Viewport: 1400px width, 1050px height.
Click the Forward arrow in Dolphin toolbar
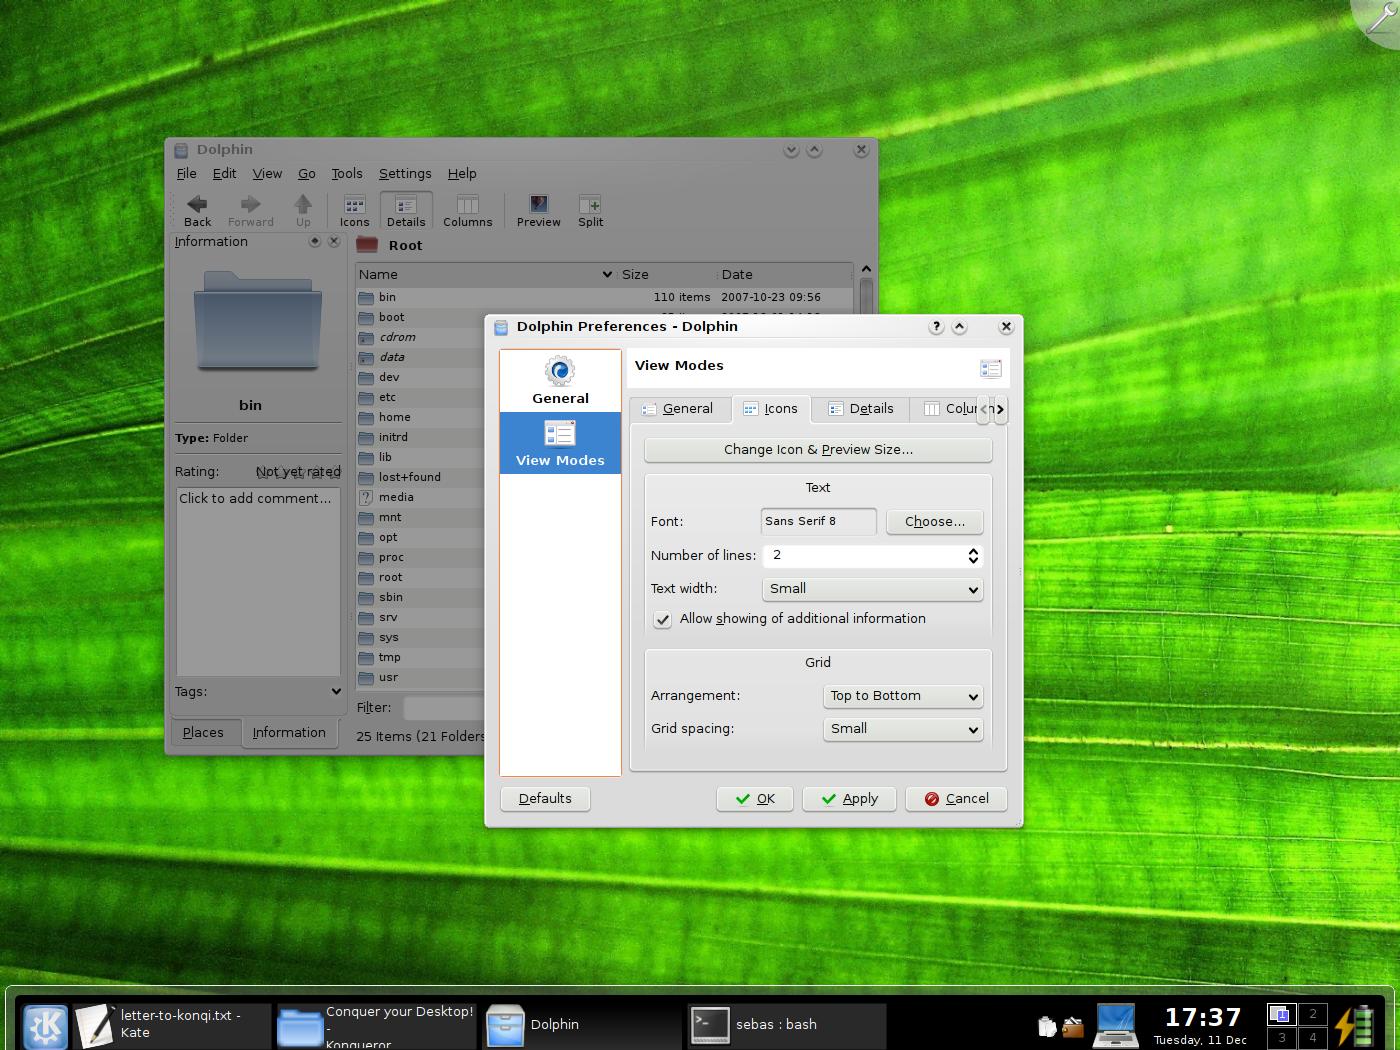click(250, 211)
